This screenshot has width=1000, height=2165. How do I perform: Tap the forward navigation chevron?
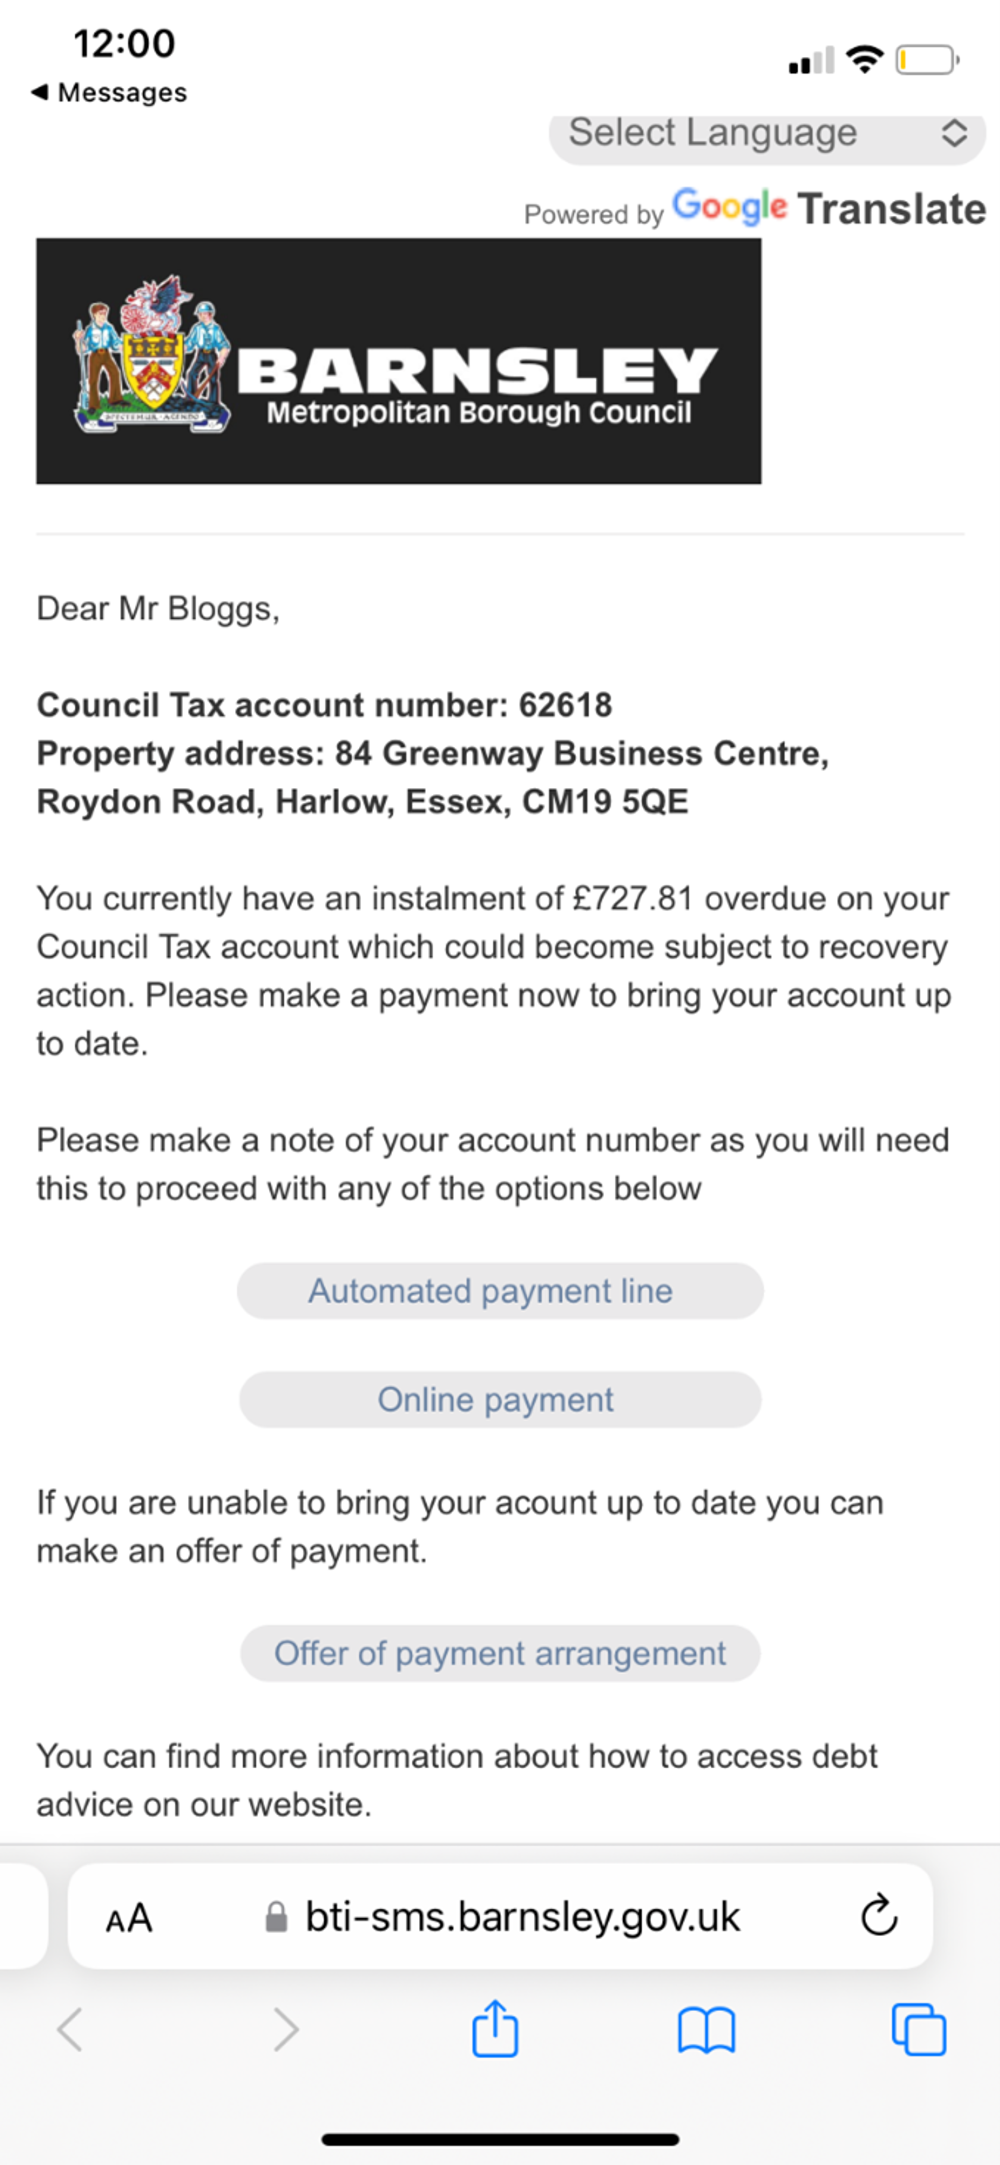[x=286, y=2030]
